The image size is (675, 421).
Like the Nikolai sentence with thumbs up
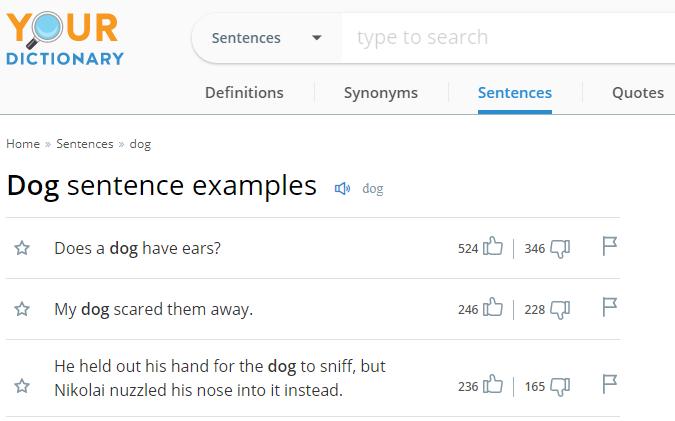[492, 385]
